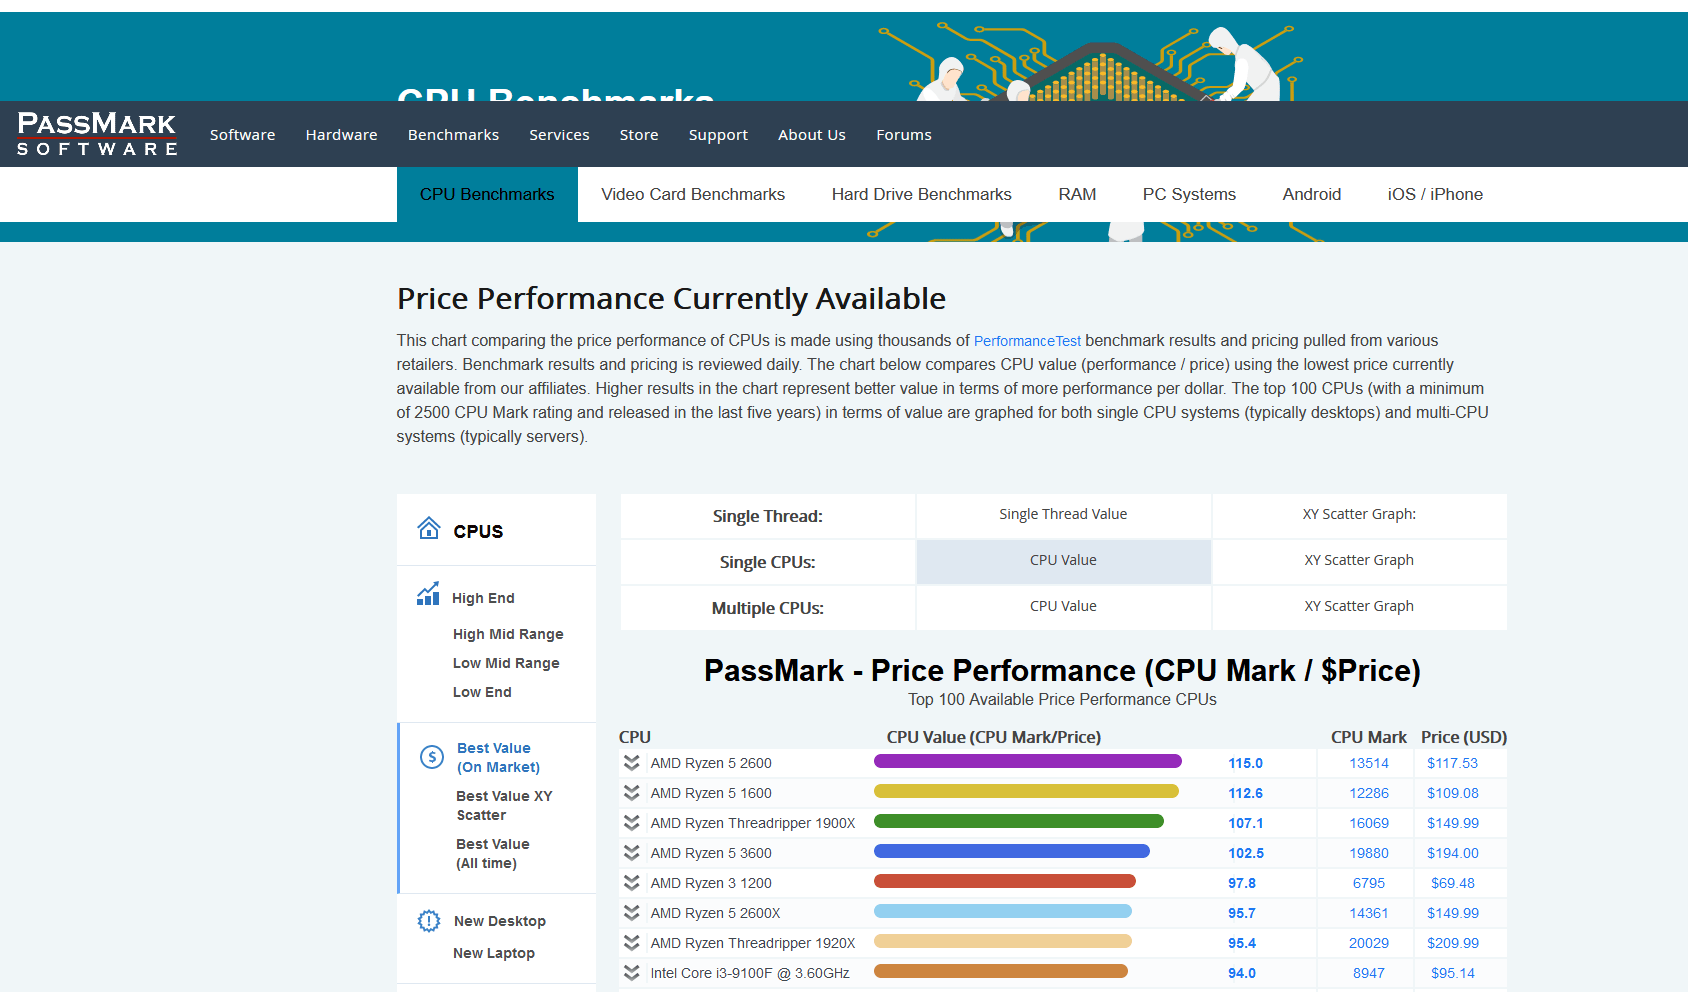This screenshot has height=992, width=1688.
Task: Click CPU Mark 13514 value
Action: (x=1369, y=763)
